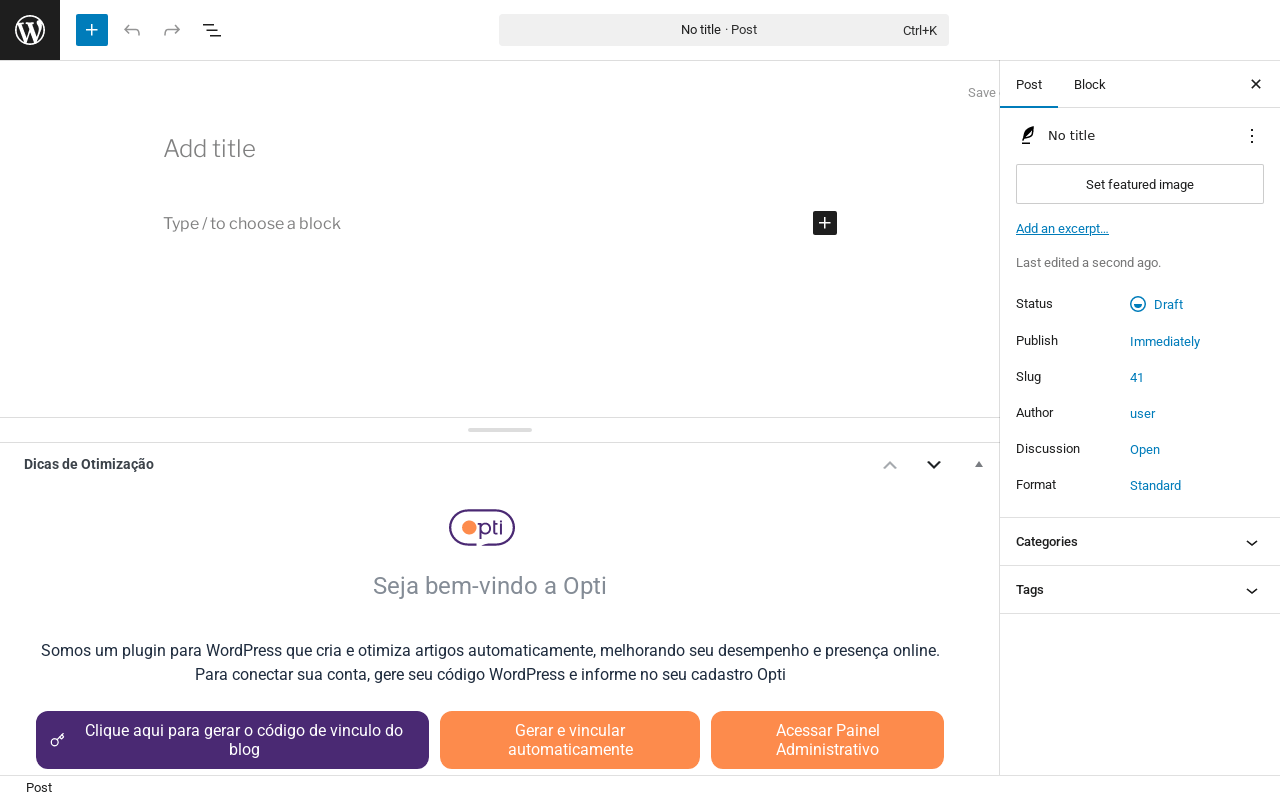Move Dicas de Otimização panel up
Viewport: 1280px width, 800px height.
pos(890,464)
